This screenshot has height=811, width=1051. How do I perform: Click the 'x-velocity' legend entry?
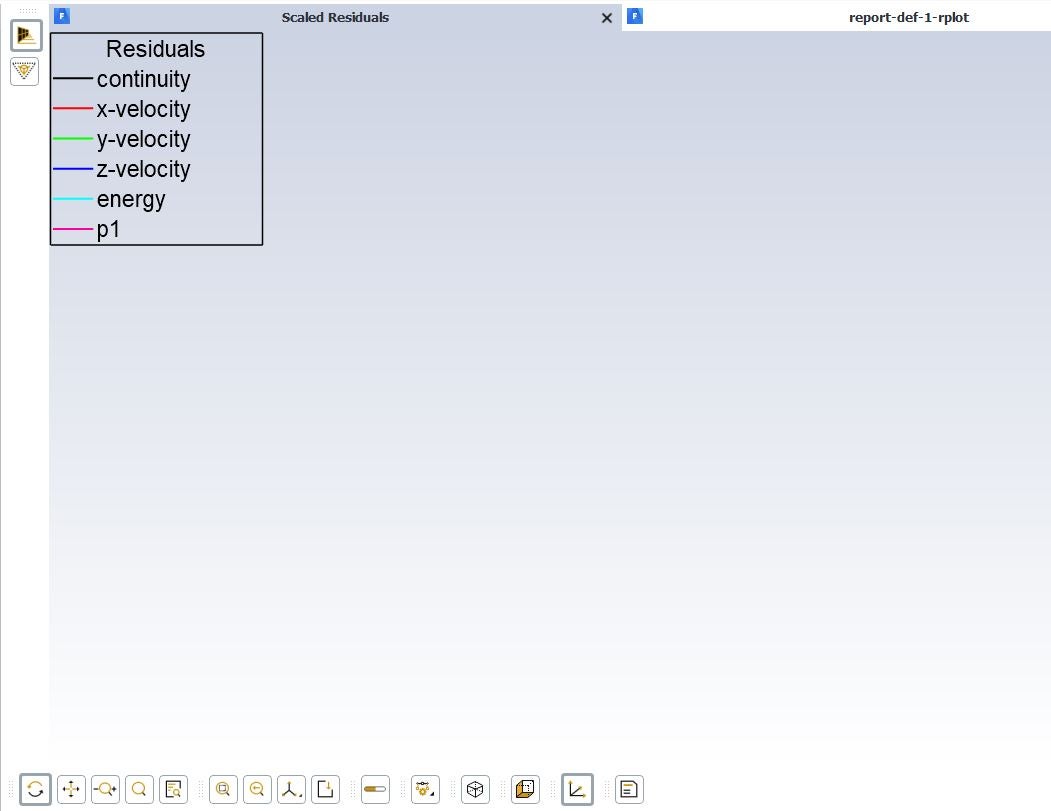(143, 109)
